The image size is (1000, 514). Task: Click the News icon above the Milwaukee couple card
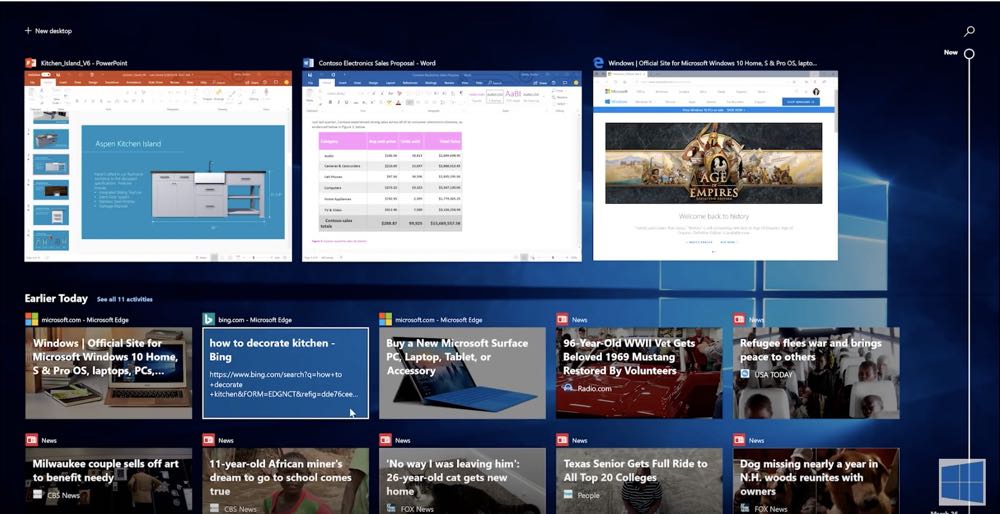tap(31, 440)
